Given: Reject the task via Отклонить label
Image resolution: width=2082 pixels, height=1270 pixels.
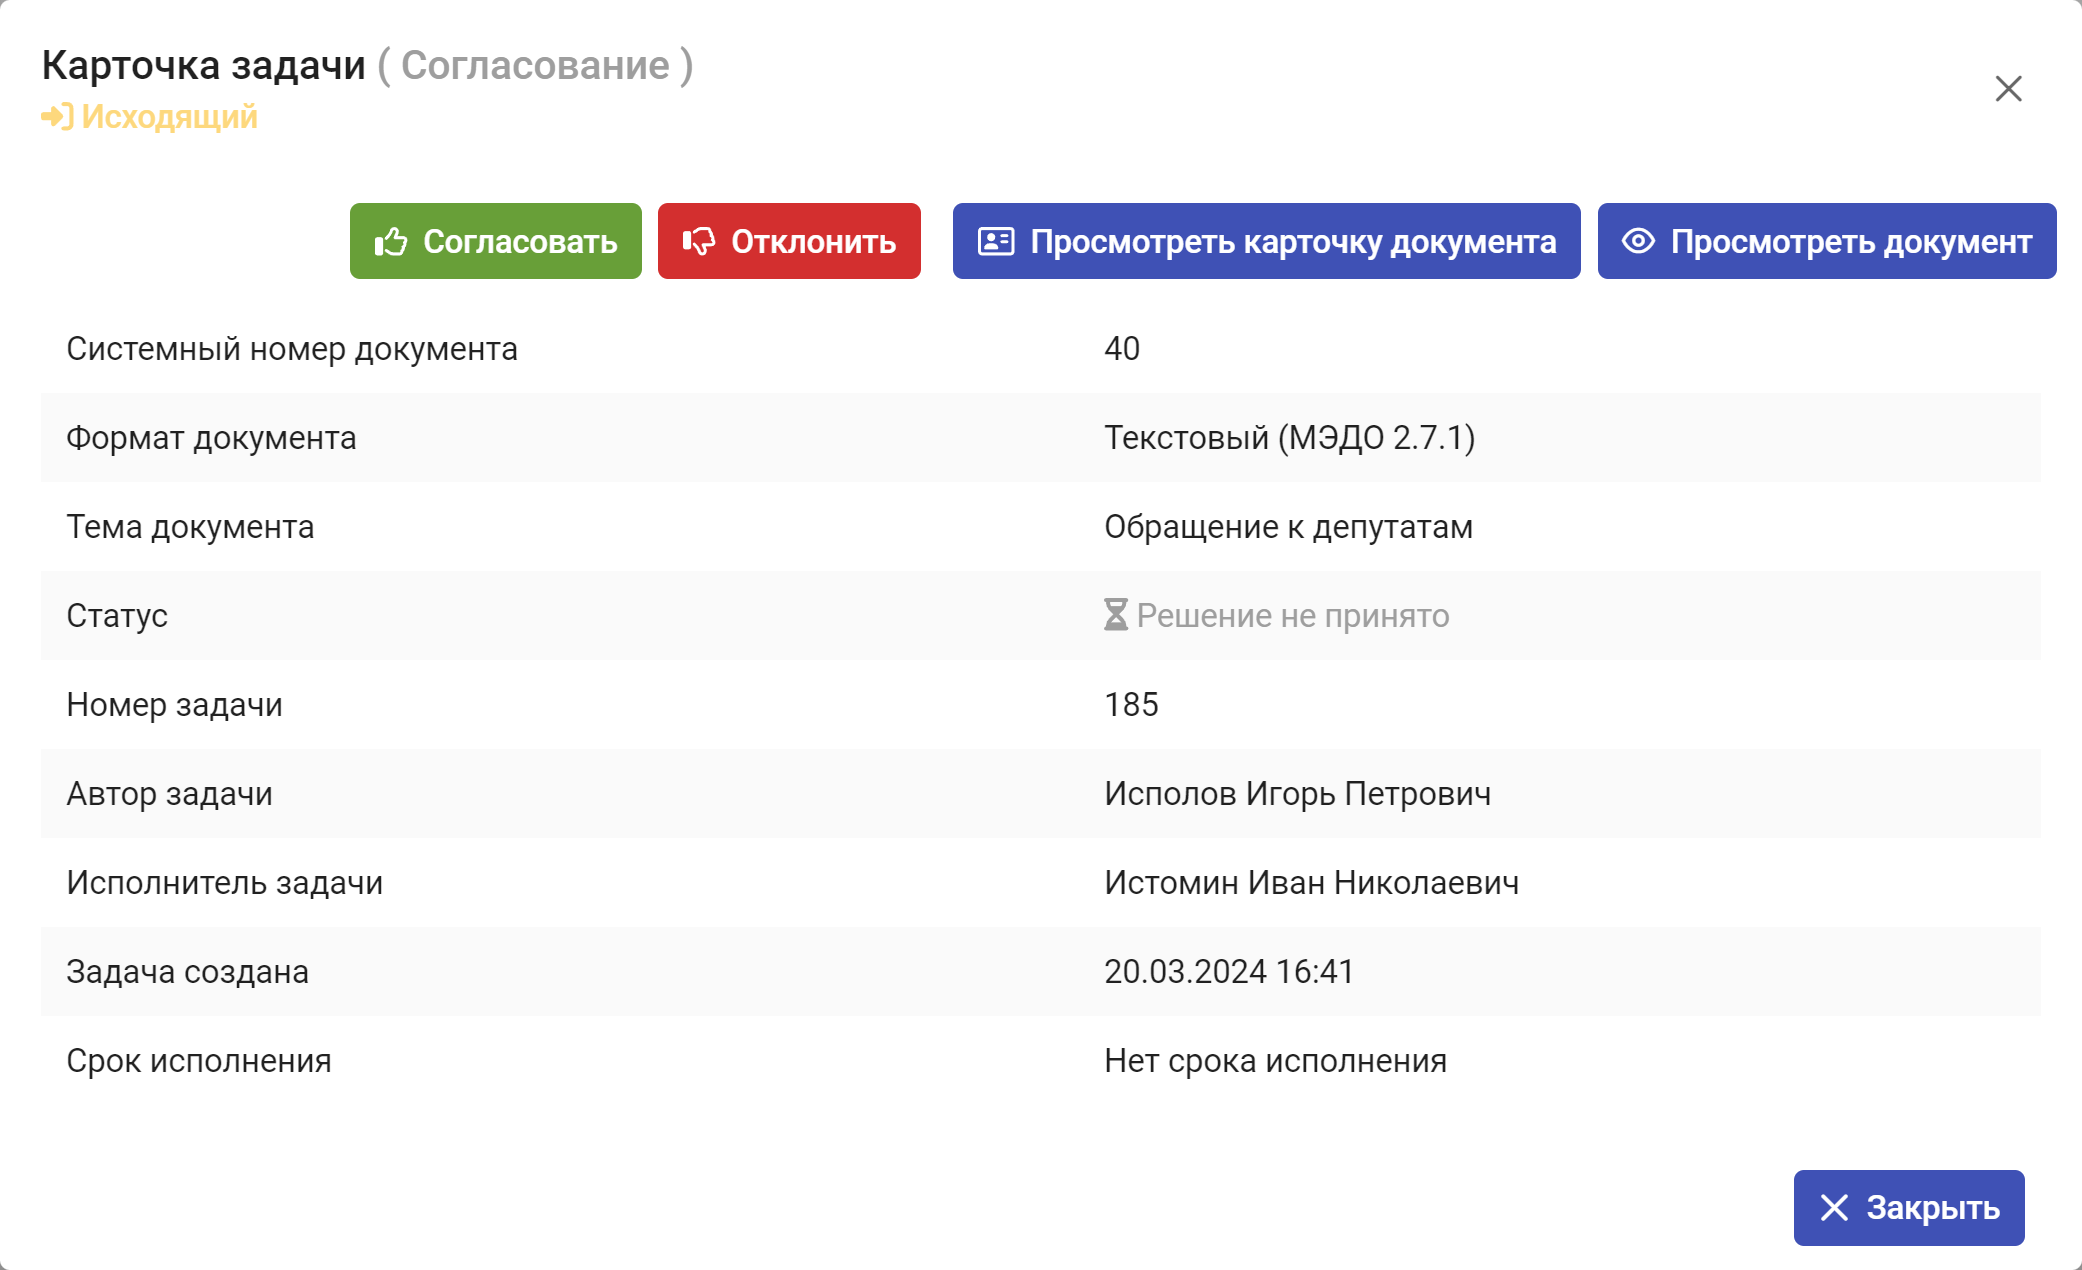Looking at the screenshot, I should pos(813,241).
